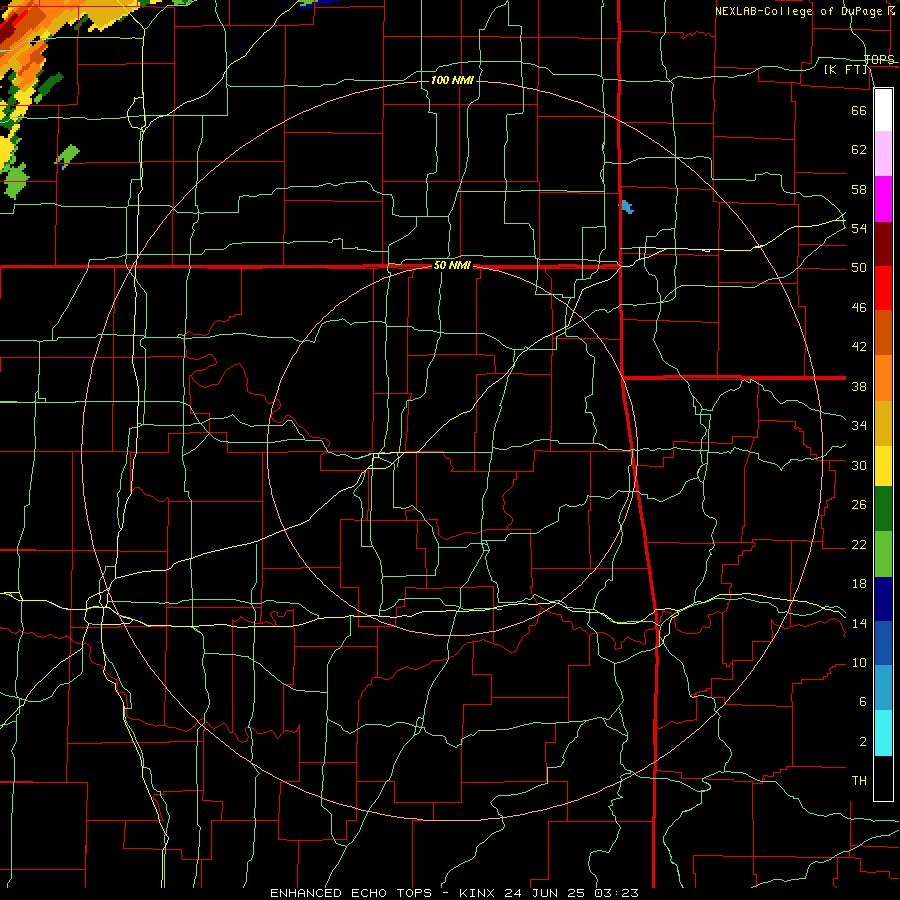Pick the dark orange legend swatch between 46 and 42
The image size is (900, 900).
click(x=883, y=332)
